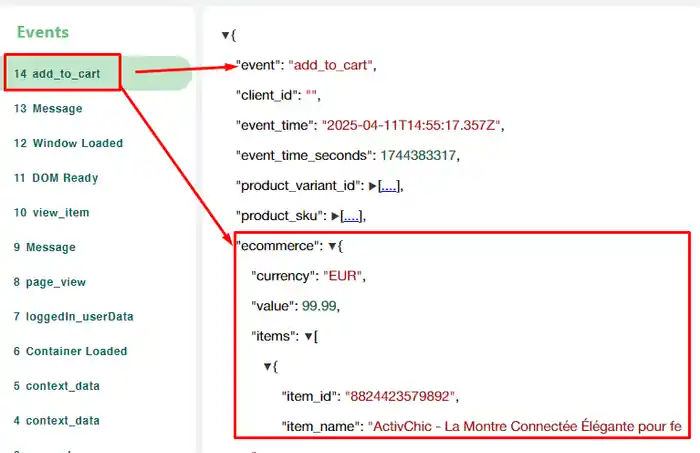Click the value 99.99
The width and height of the screenshot is (700, 453).
pyautogui.click(x=319, y=306)
